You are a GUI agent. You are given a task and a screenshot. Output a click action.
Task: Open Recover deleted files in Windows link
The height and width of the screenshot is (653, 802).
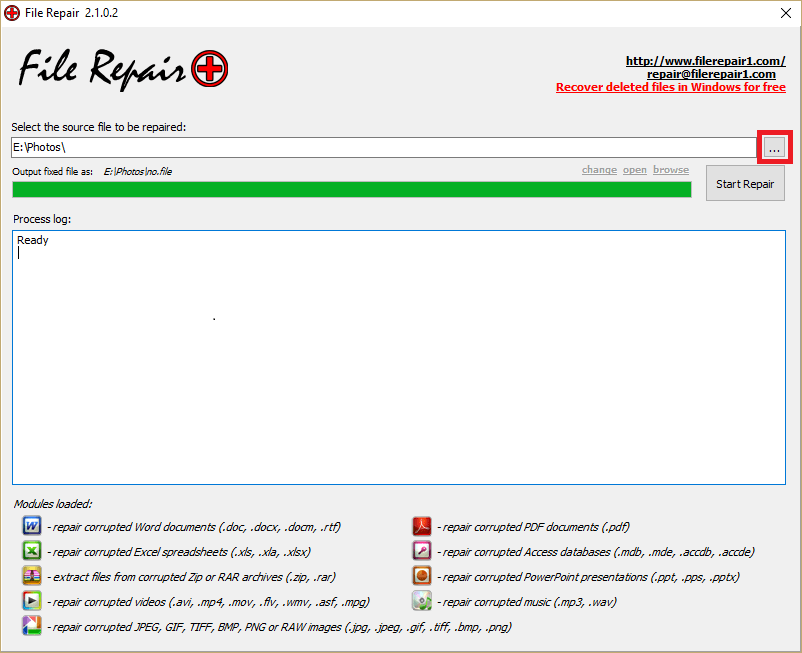tap(671, 87)
